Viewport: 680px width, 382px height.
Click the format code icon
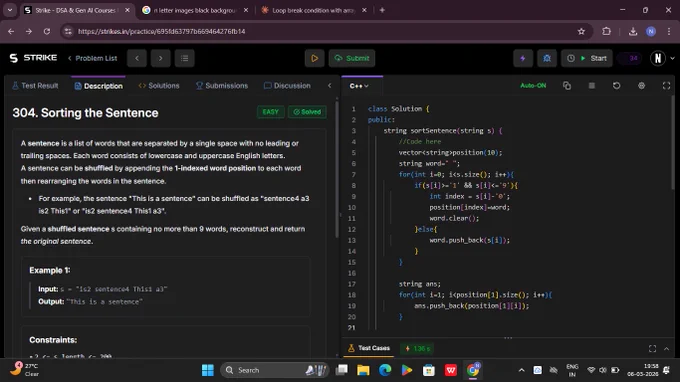click(592, 85)
